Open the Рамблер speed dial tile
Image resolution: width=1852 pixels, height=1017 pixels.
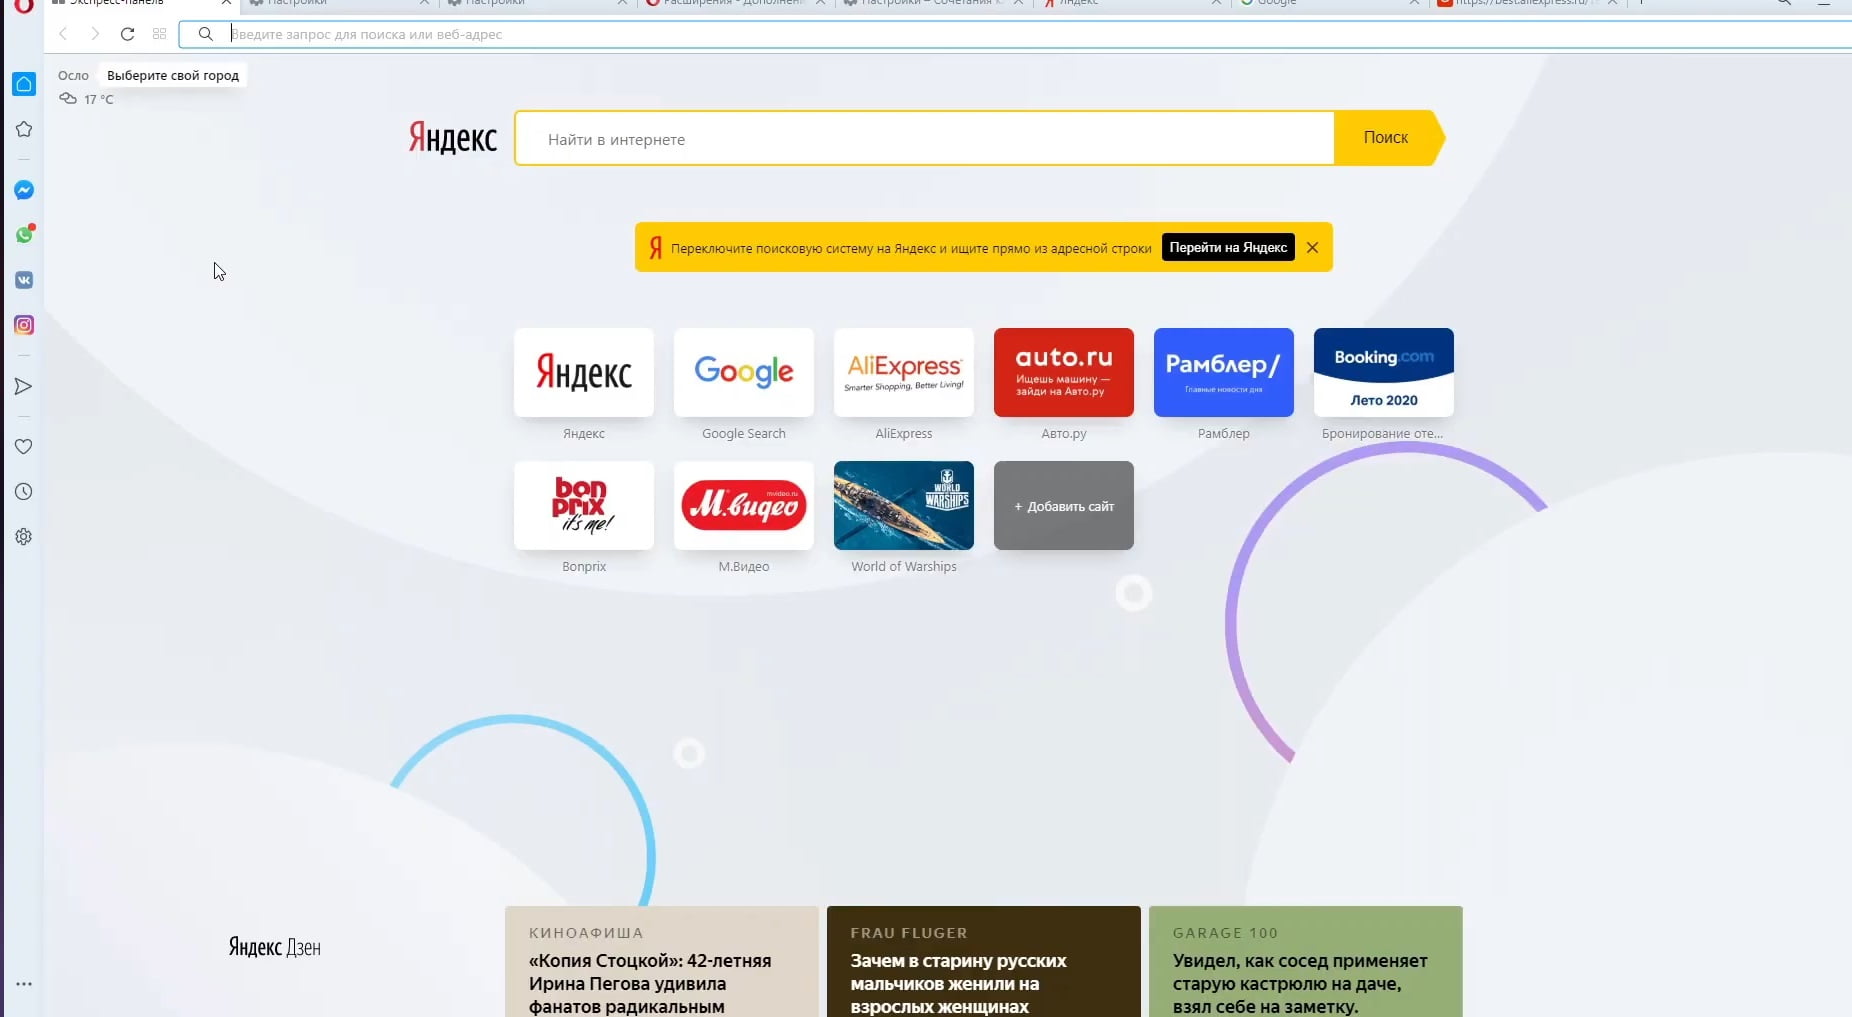click(x=1224, y=373)
